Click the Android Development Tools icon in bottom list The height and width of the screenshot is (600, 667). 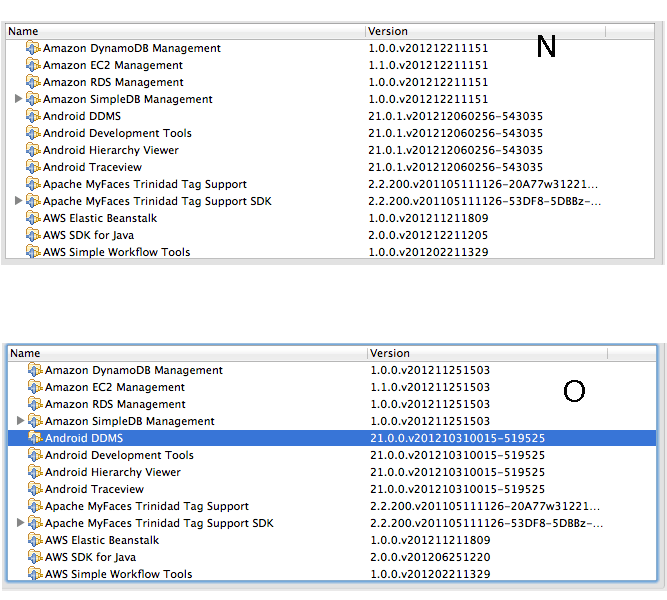pyautogui.click(x=35, y=455)
